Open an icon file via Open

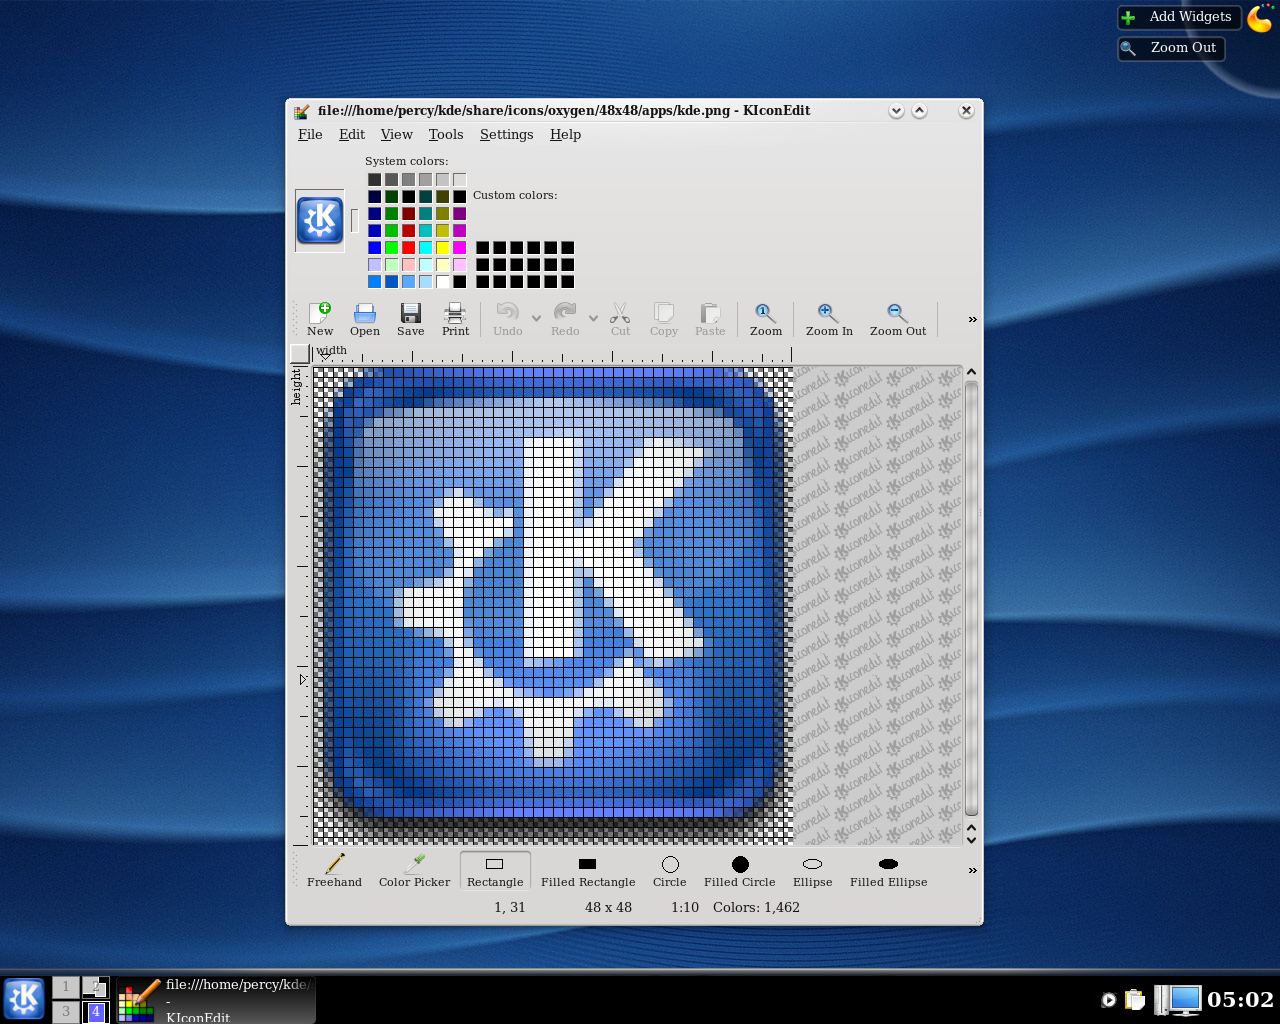364,319
